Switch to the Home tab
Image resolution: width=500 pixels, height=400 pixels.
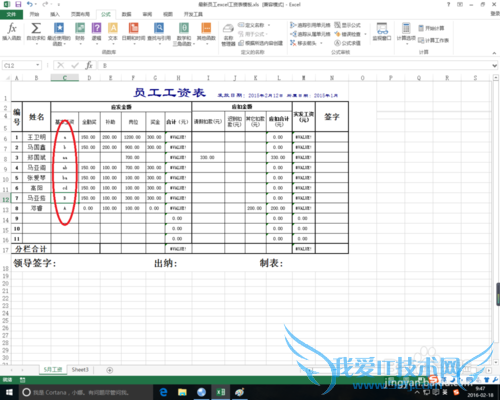[x=34, y=14]
